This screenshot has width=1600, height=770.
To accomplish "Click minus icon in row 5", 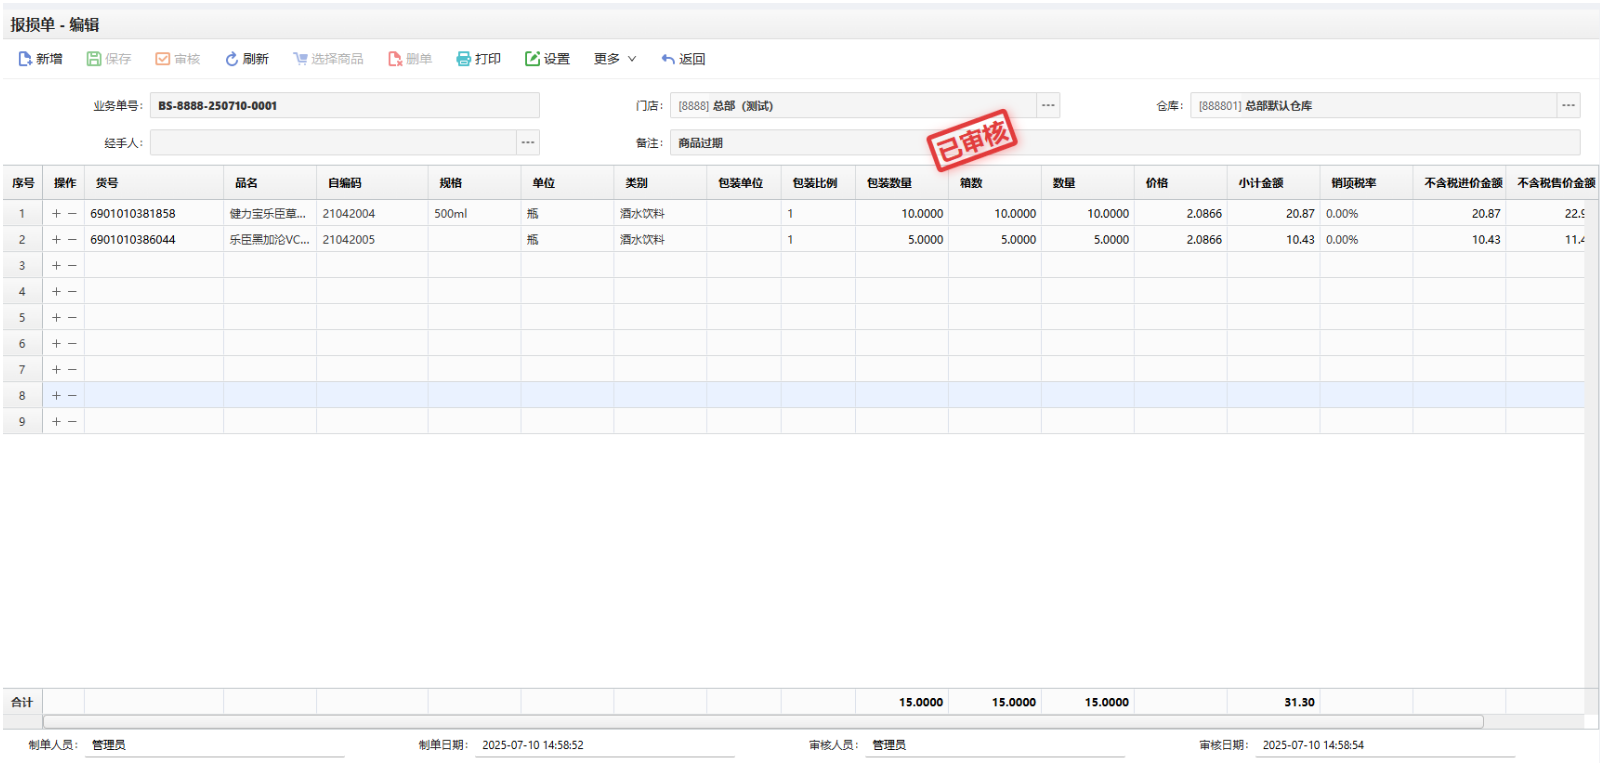I will 72,318.
